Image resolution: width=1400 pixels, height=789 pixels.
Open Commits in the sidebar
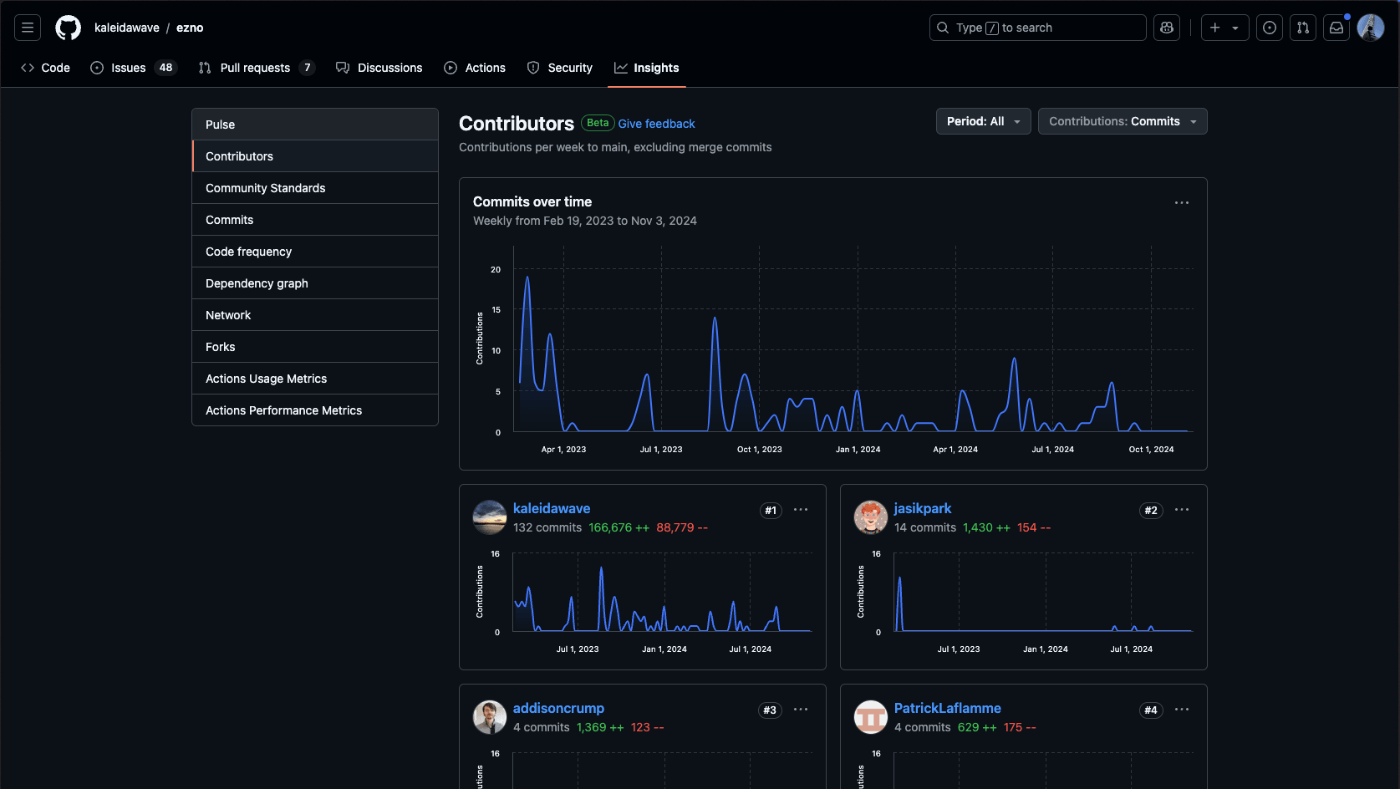click(315, 220)
